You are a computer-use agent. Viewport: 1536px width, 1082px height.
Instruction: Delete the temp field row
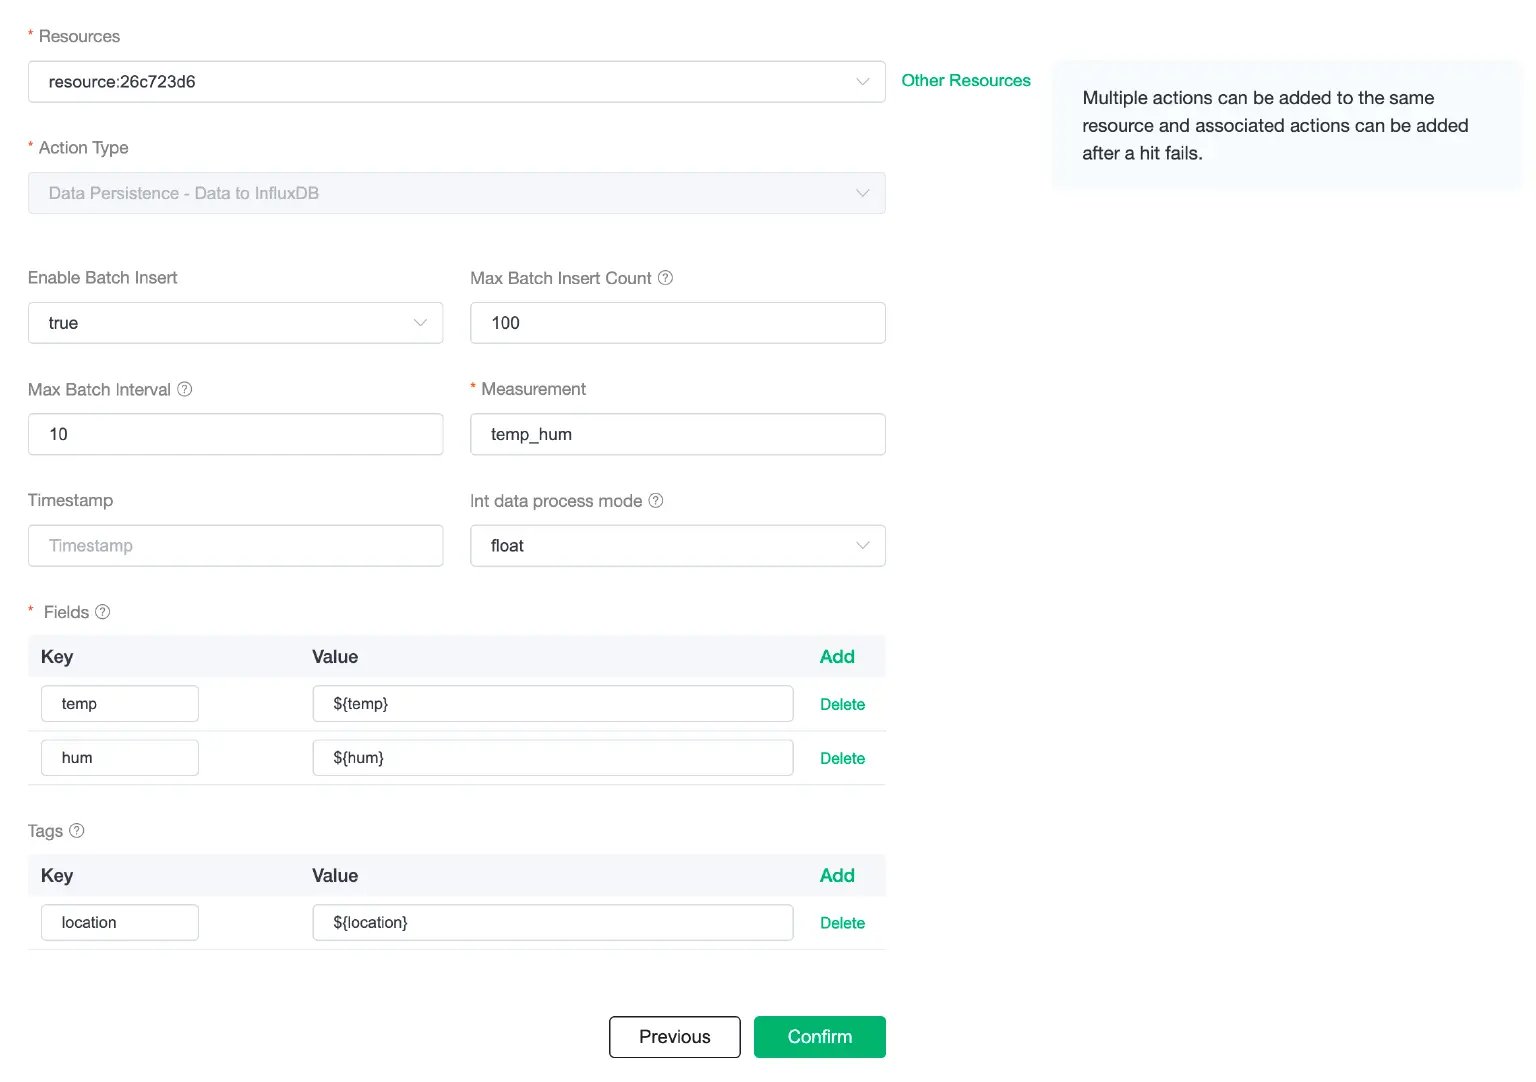[x=842, y=705]
